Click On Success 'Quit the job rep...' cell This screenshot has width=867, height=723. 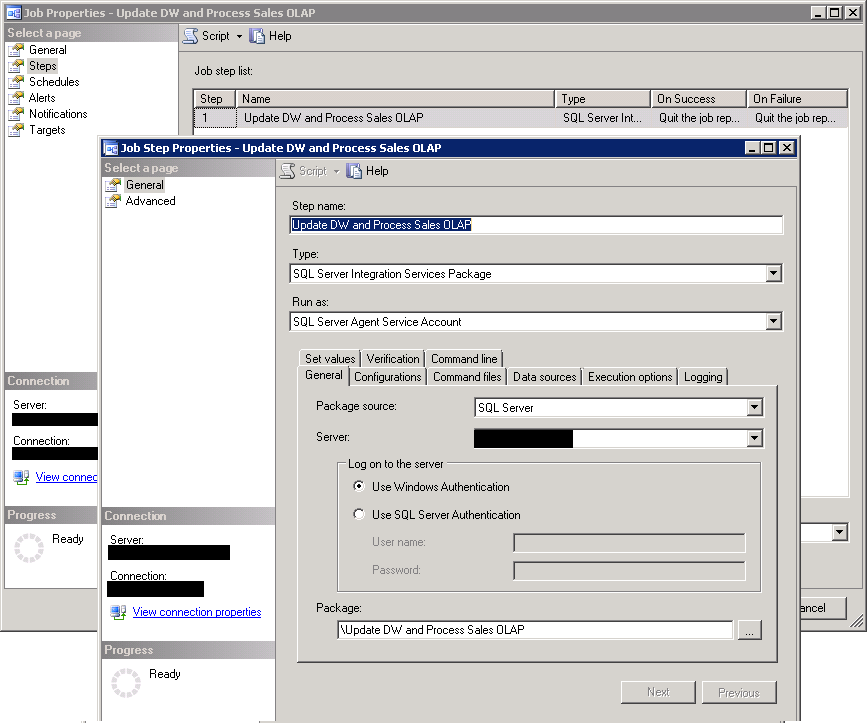pos(699,118)
